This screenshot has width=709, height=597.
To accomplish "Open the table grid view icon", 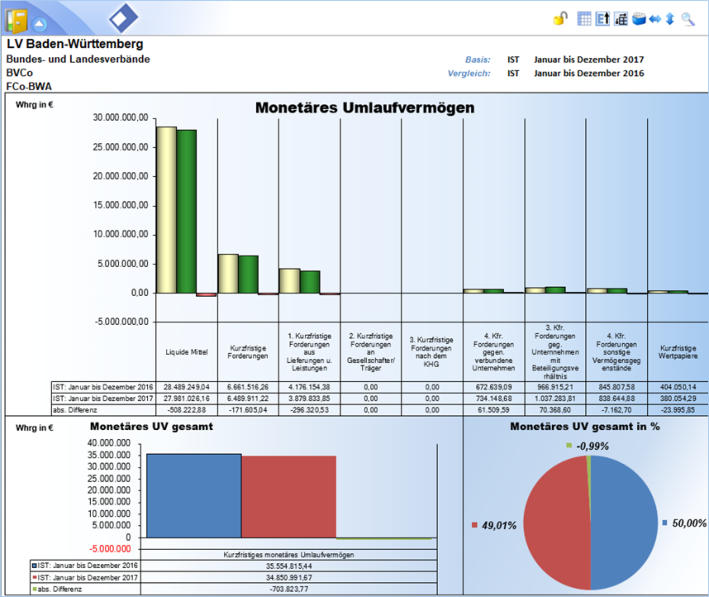I will (585, 18).
